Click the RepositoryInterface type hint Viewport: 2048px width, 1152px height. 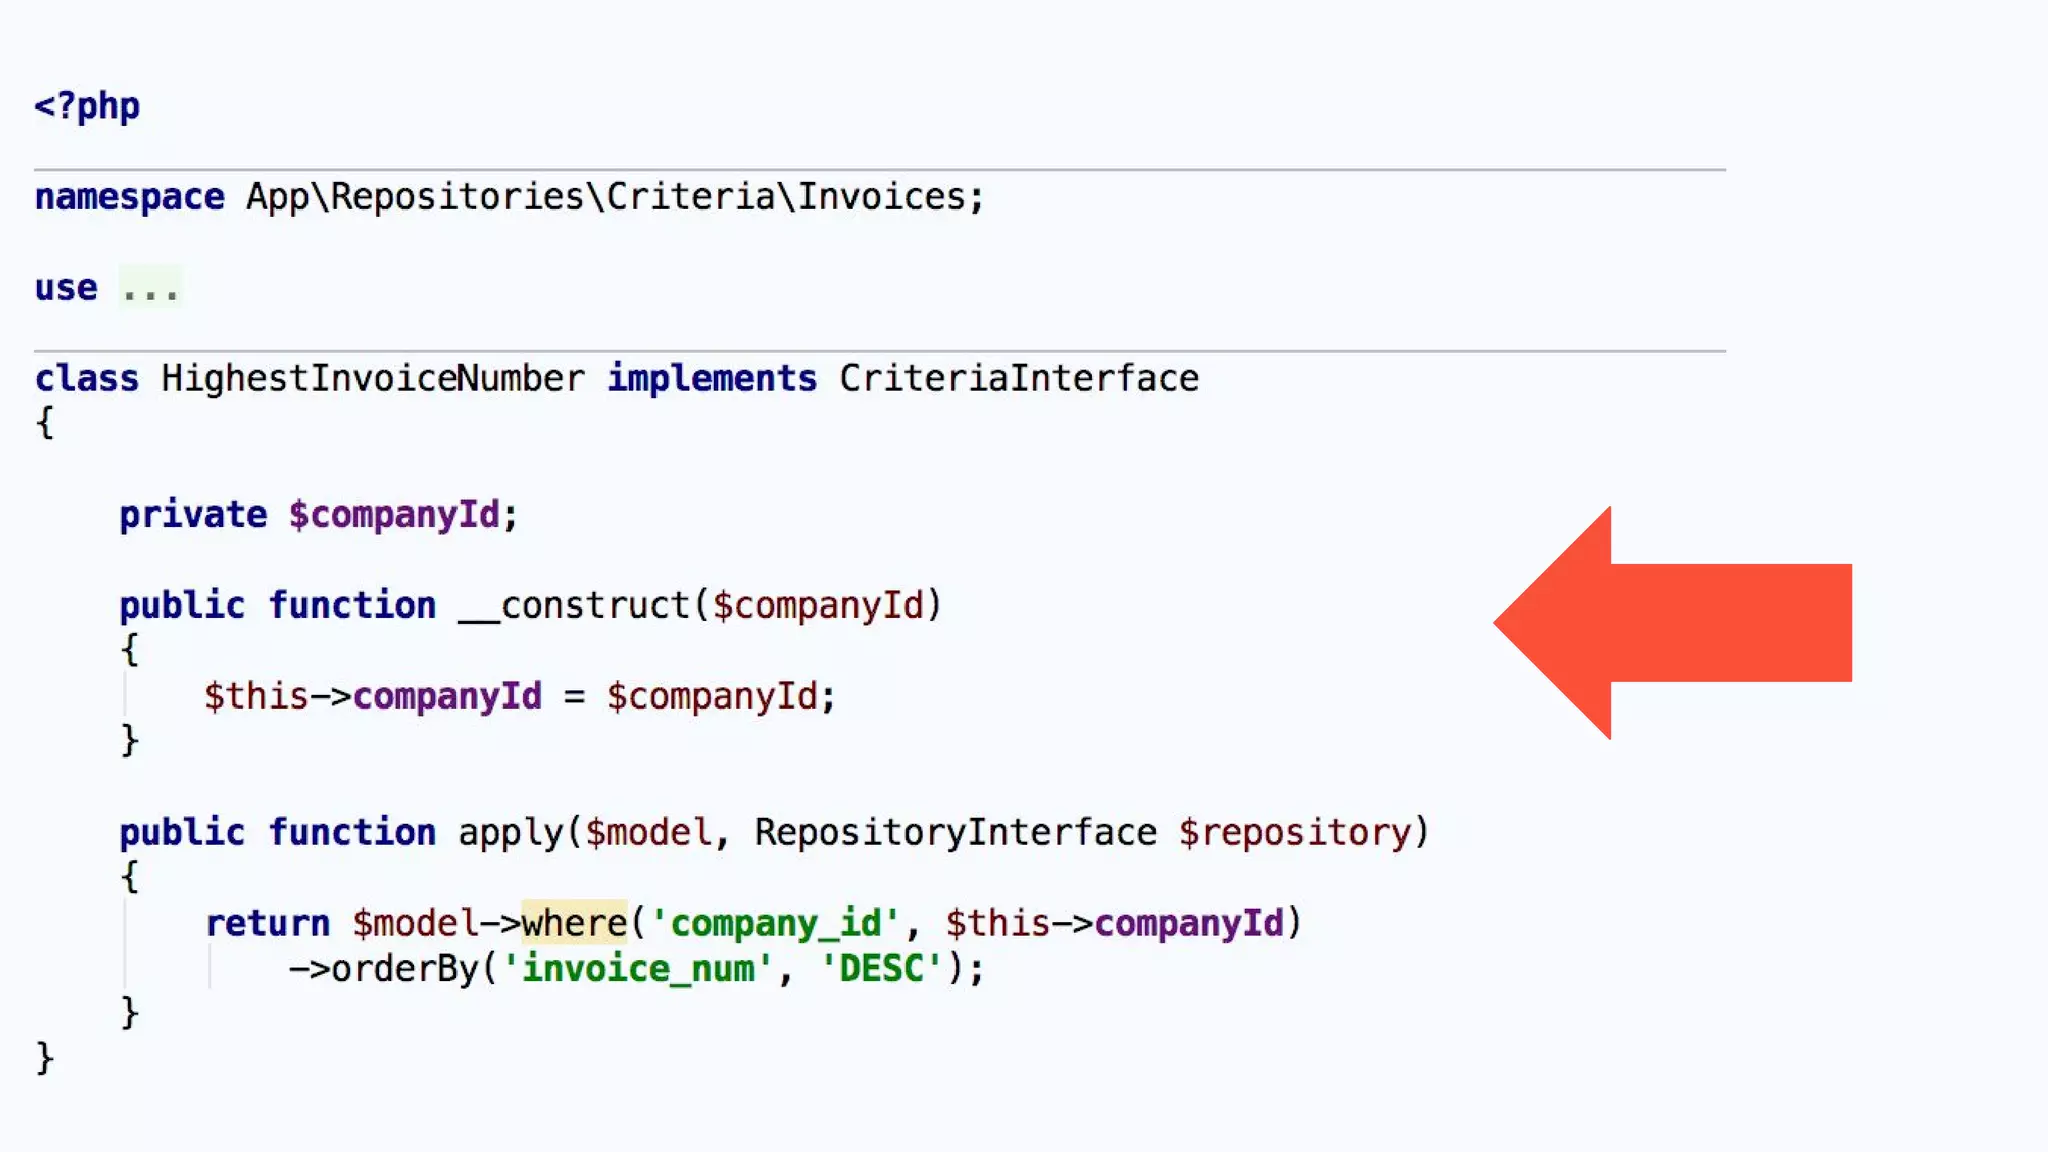(x=955, y=833)
